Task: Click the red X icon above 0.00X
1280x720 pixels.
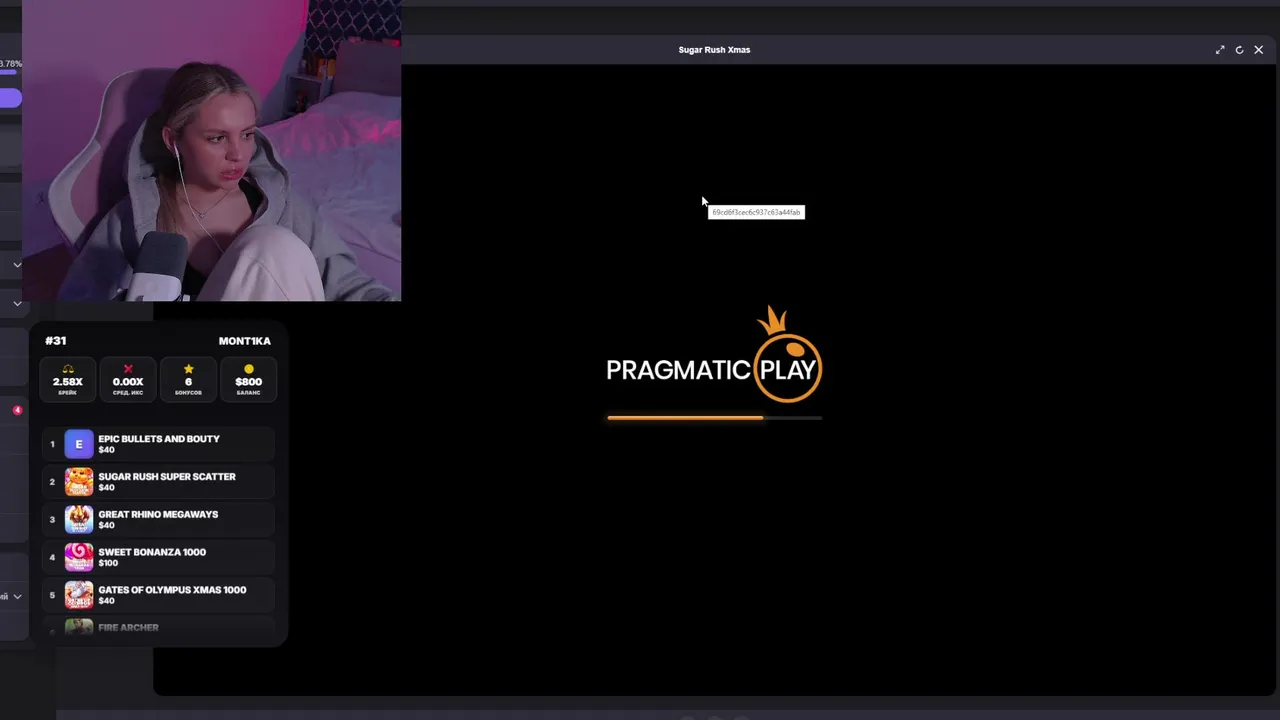Action: coord(128,369)
